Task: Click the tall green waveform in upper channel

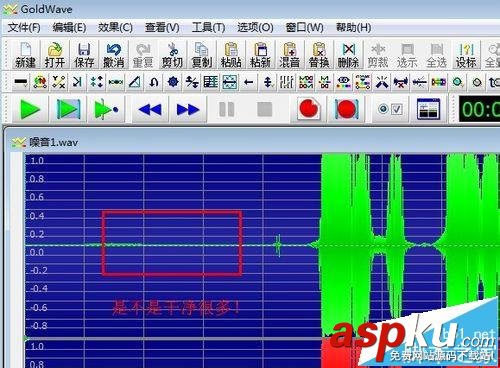Action: 345,245
